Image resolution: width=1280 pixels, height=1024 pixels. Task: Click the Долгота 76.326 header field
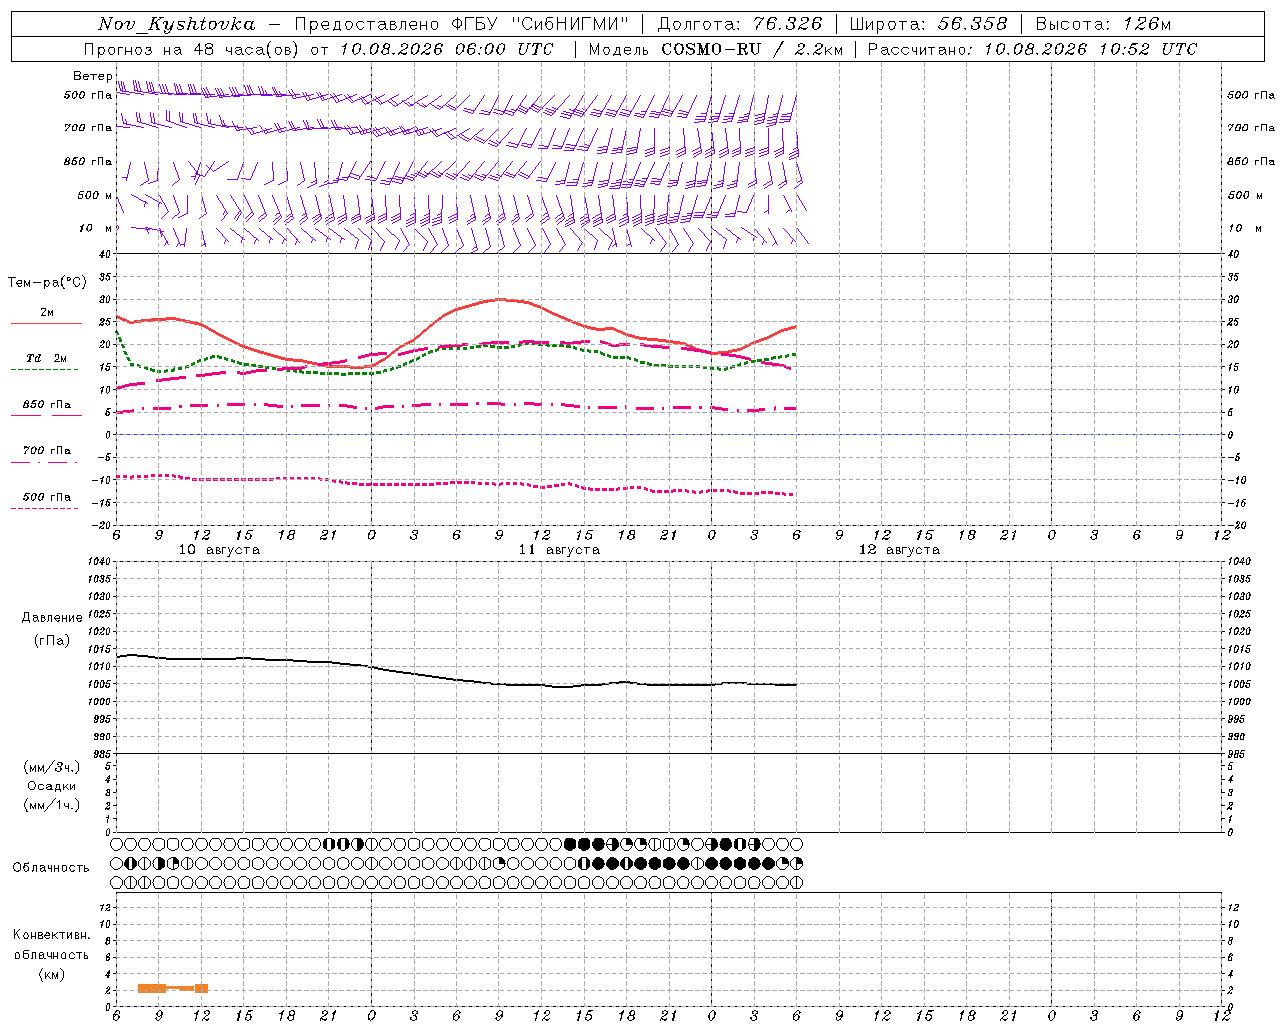pyautogui.click(x=739, y=24)
